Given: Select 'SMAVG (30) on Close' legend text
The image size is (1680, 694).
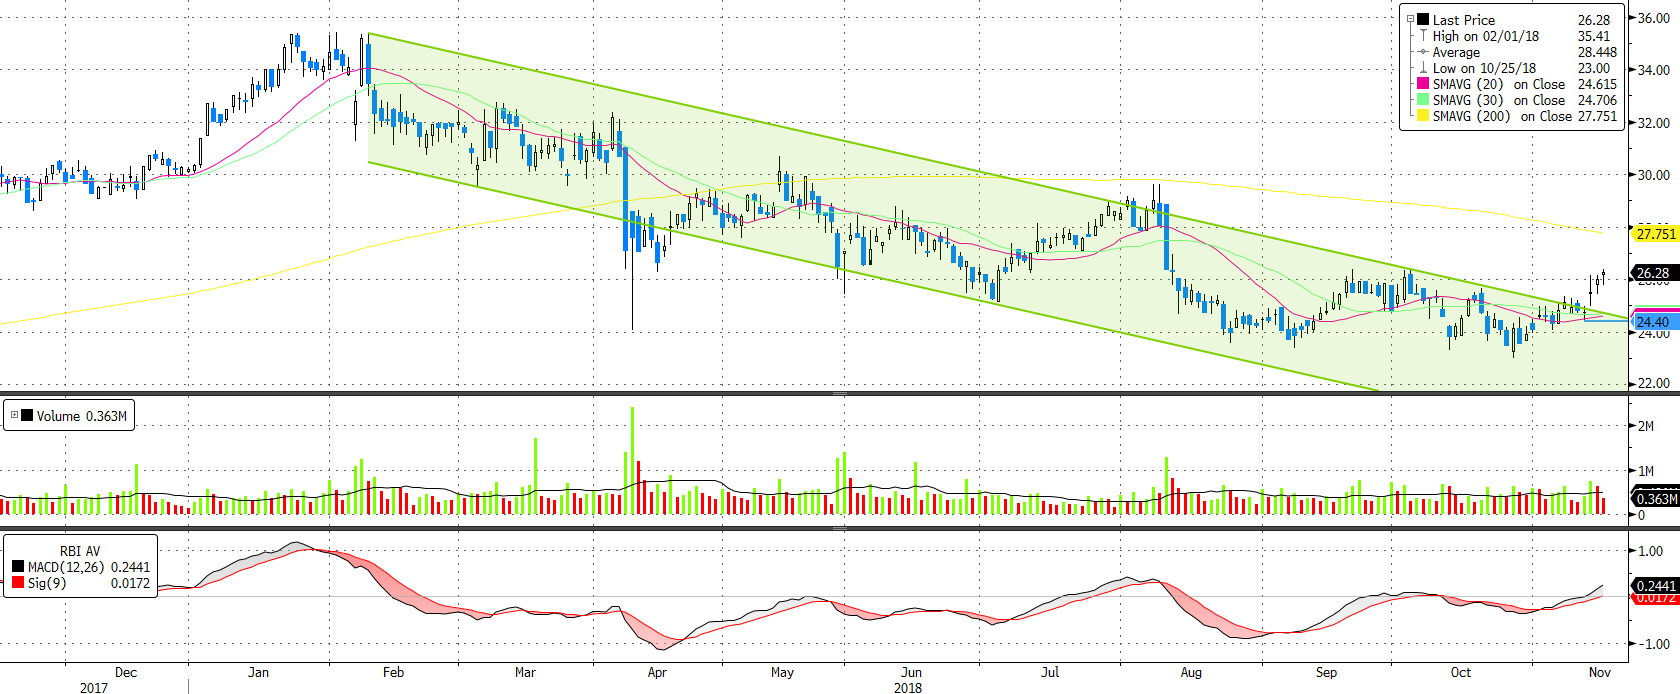Looking at the screenshot, I should point(1499,100).
